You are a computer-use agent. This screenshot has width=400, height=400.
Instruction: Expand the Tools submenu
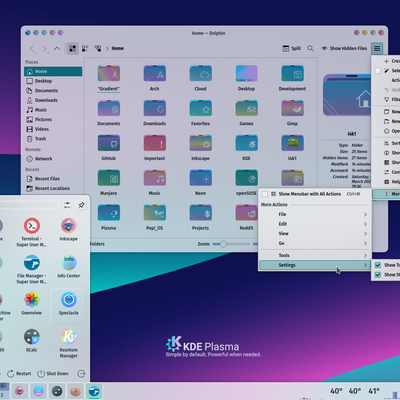(315, 255)
